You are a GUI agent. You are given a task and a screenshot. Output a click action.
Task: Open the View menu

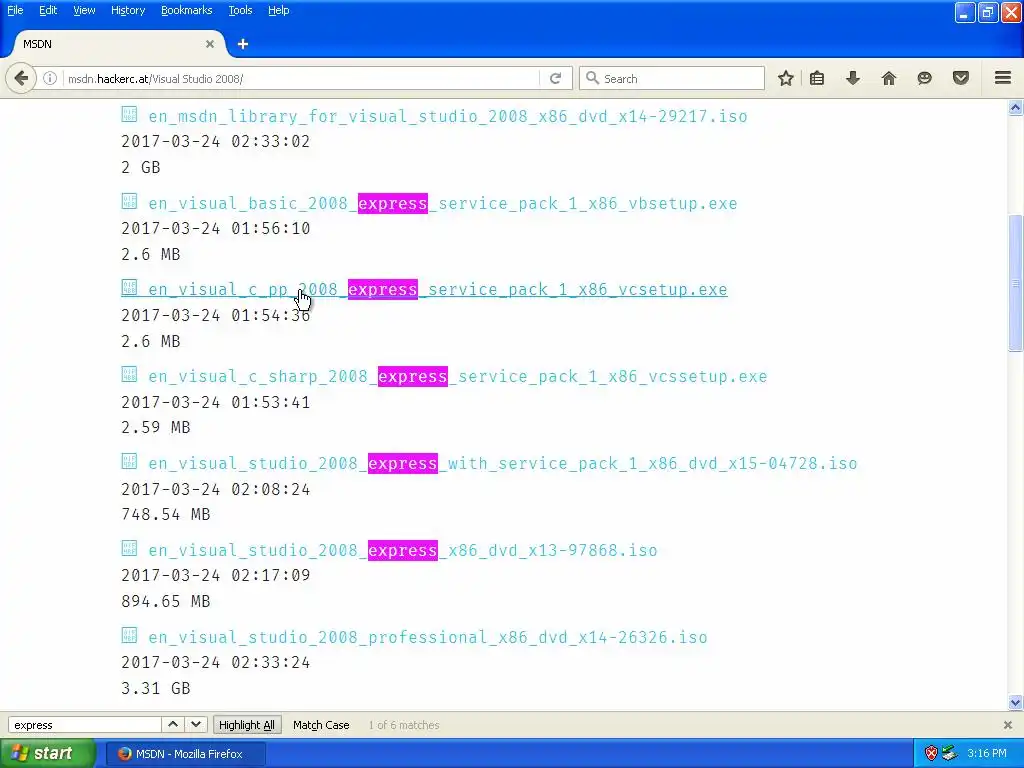click(x=84, y=10)
